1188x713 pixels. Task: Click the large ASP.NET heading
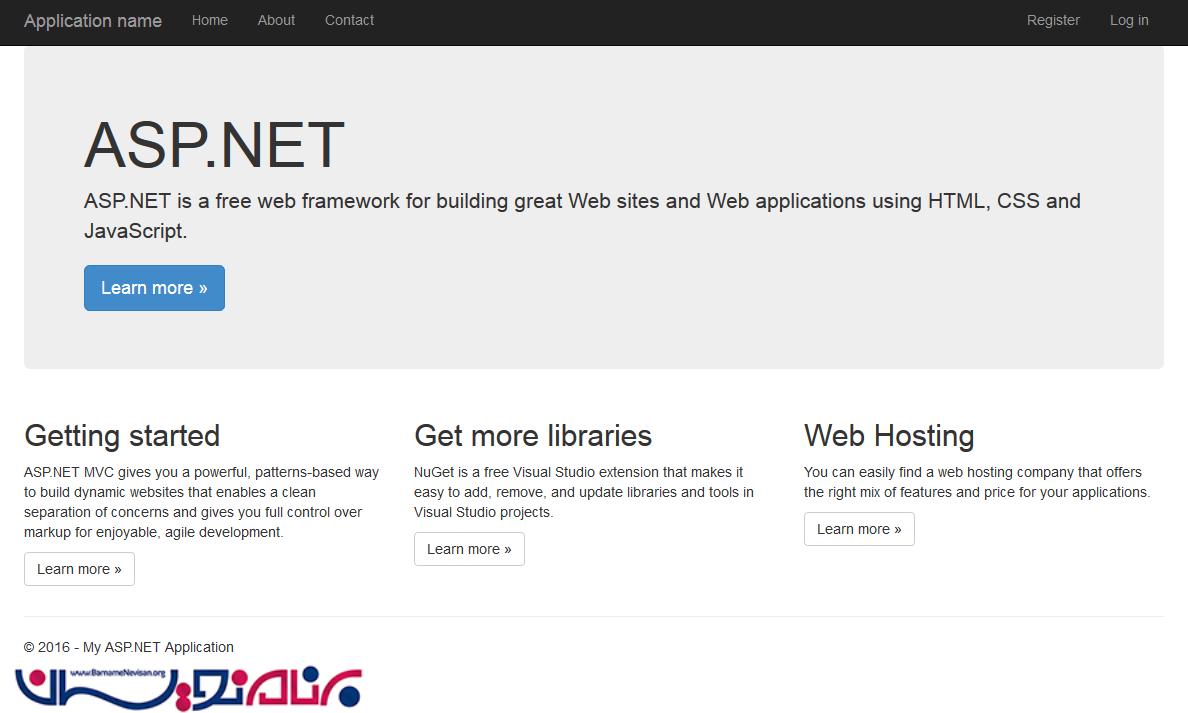pyautogui.click(x=214, y=145)
